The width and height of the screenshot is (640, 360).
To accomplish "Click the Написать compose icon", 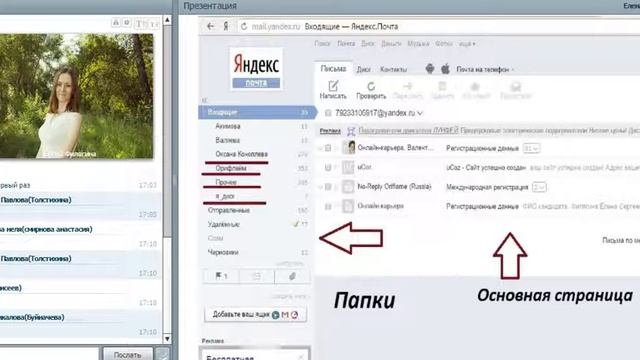I will point(333,86).
